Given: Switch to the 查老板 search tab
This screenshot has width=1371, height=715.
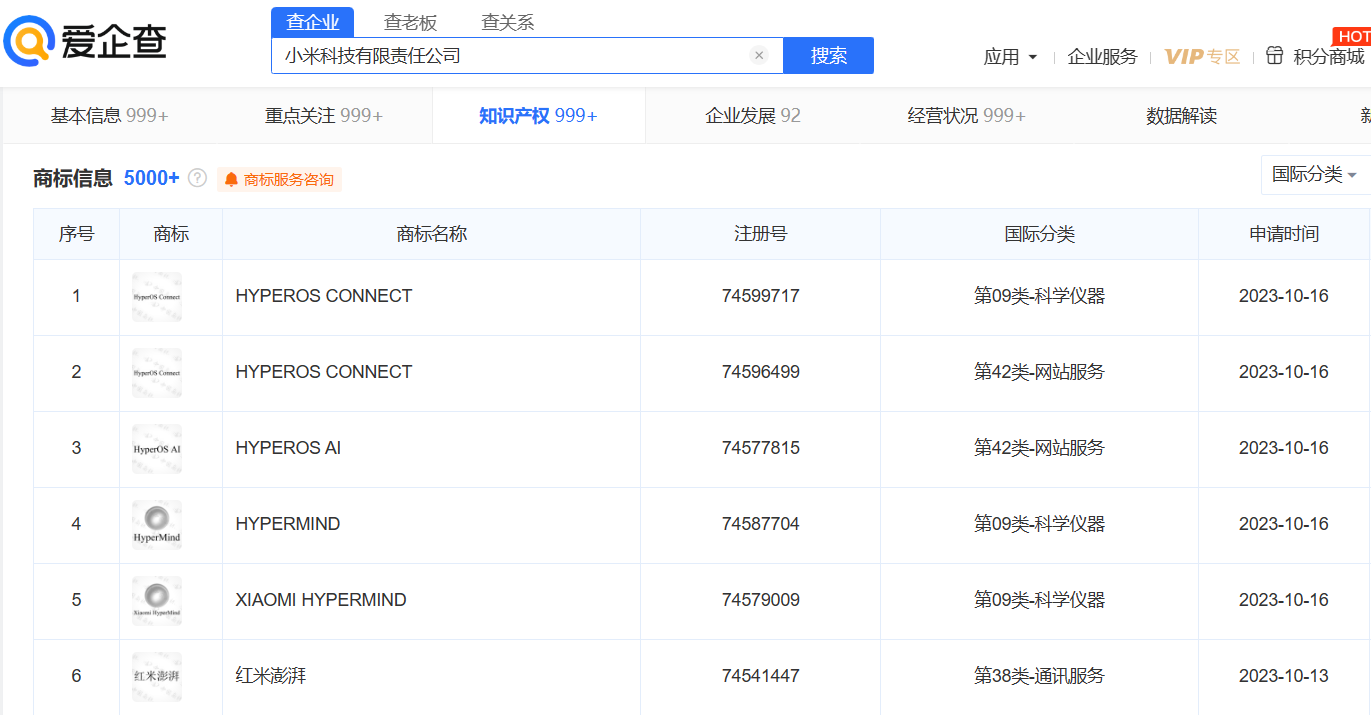Looking at the screenshot, I should coord(410,22).
